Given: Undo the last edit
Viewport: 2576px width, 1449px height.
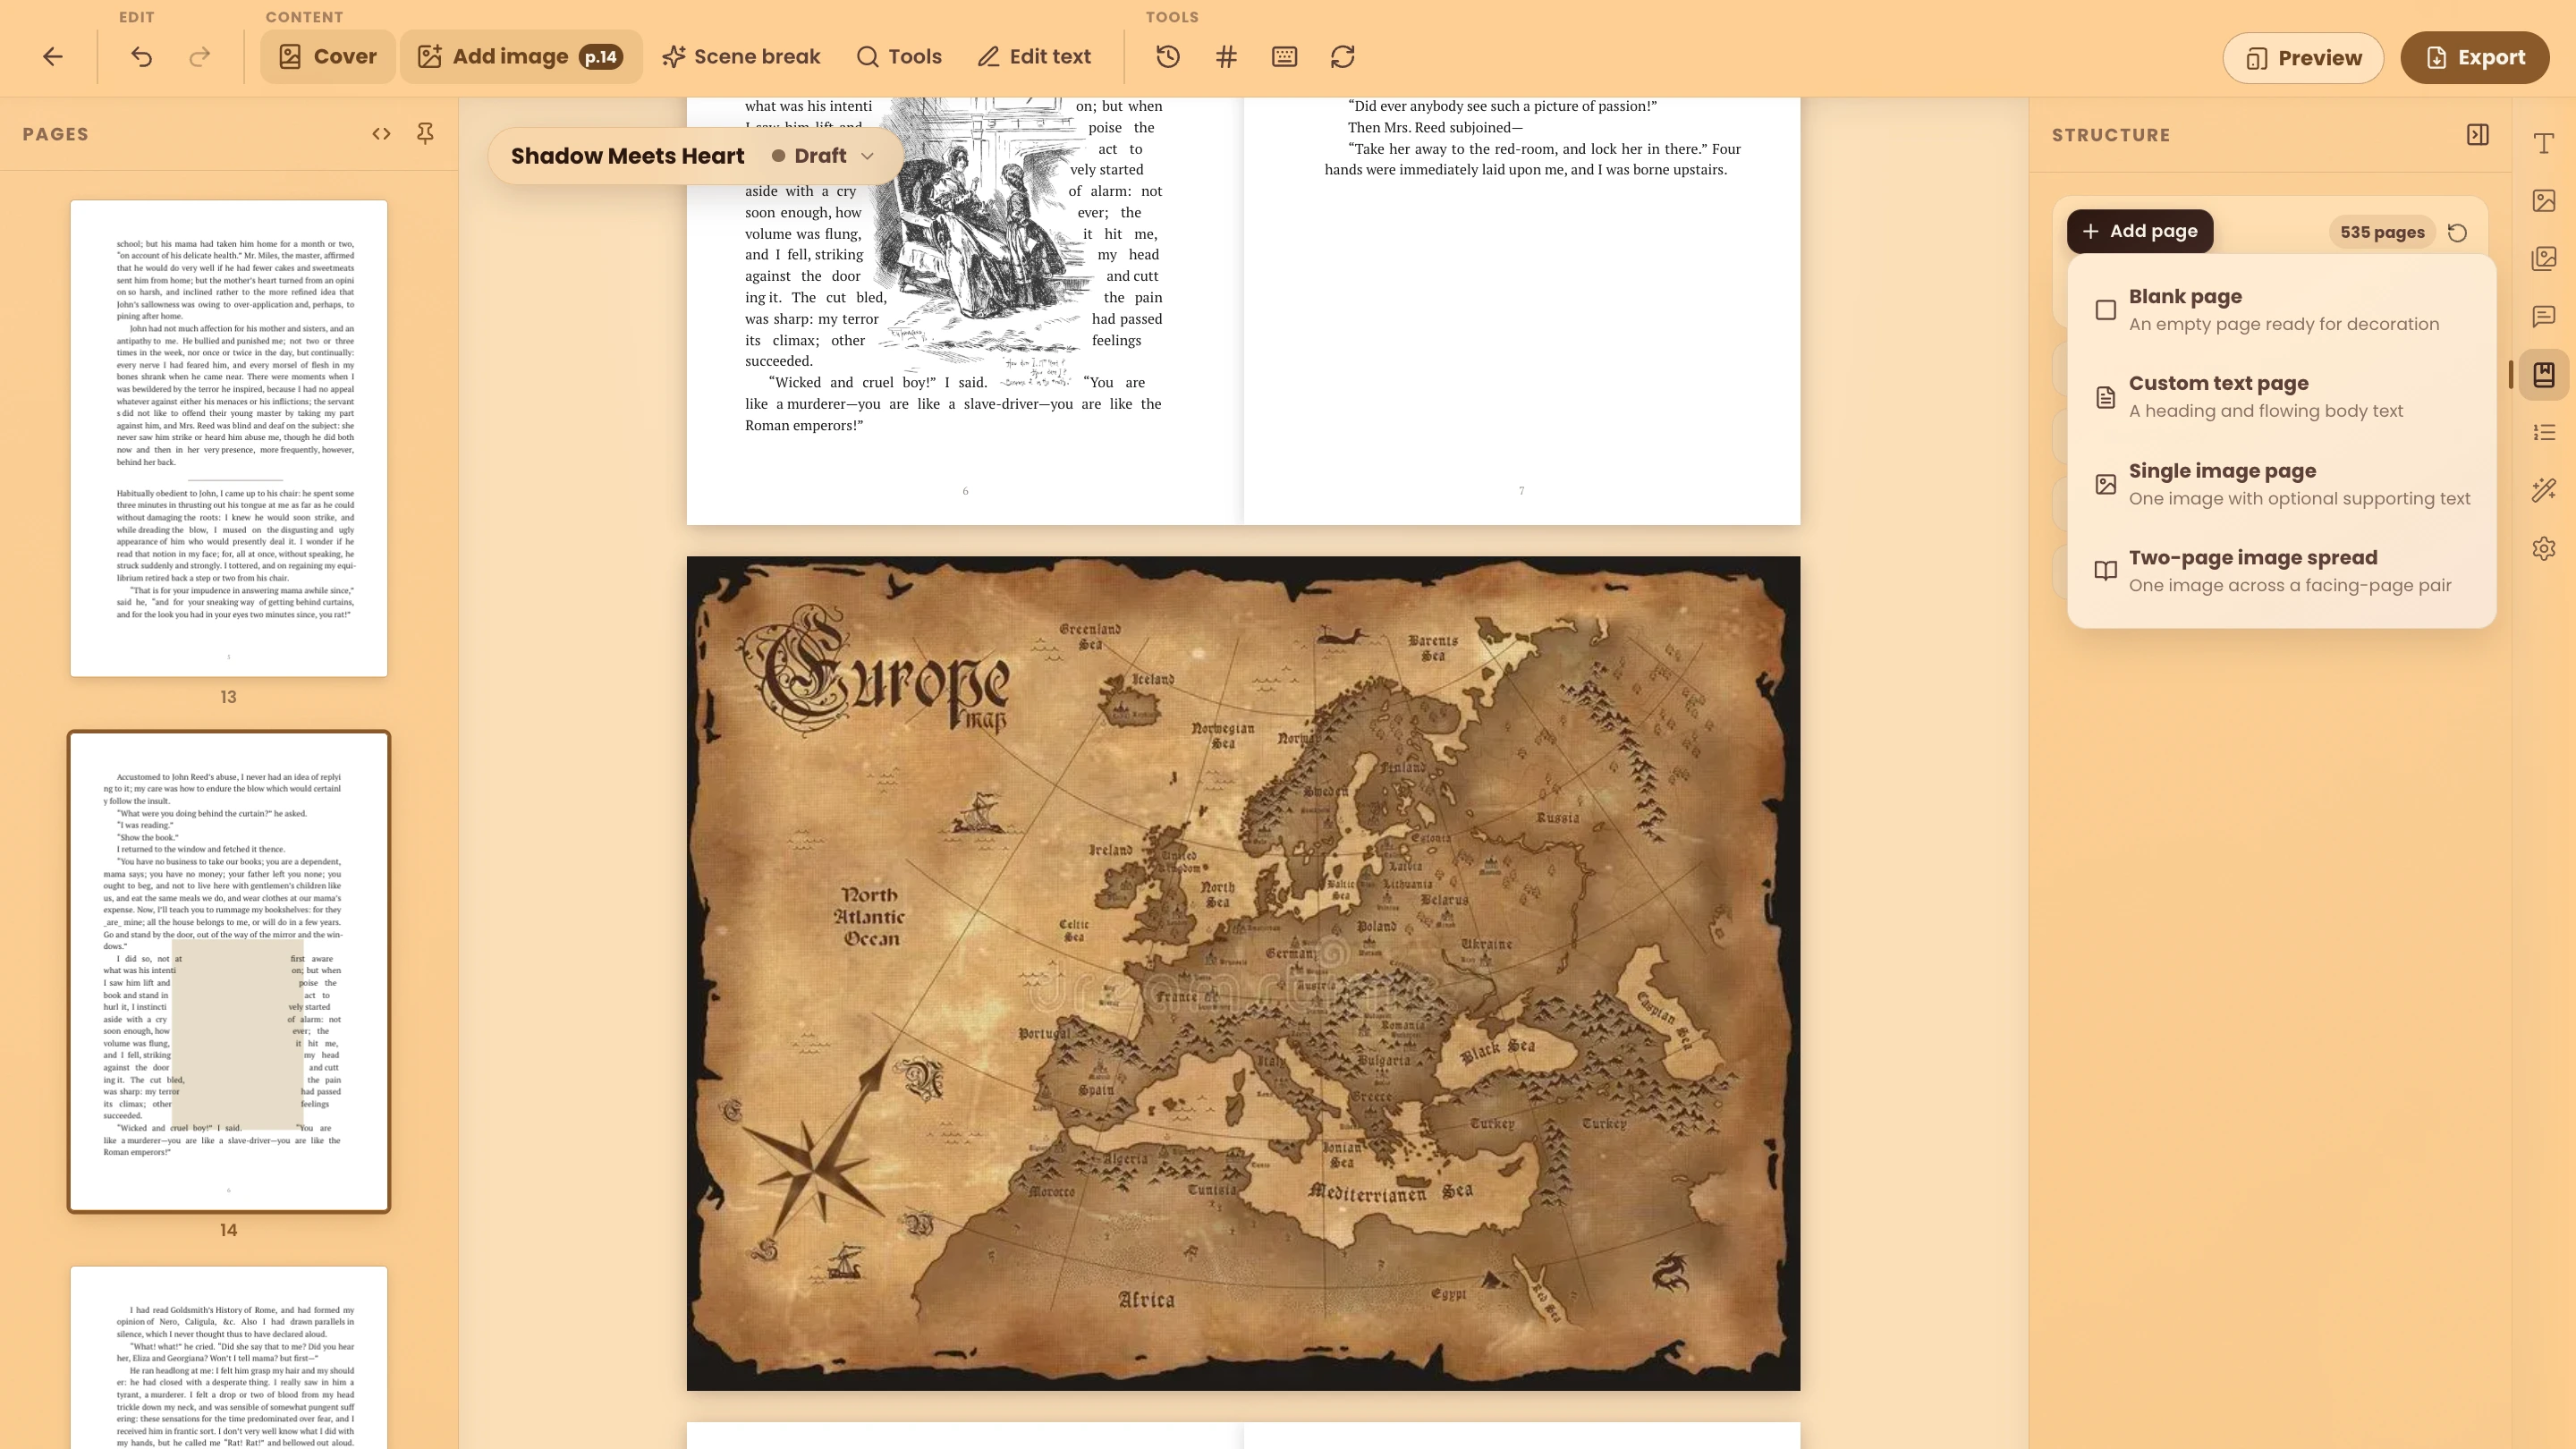Looking at the screenshot, I should (x=141, y=57).
